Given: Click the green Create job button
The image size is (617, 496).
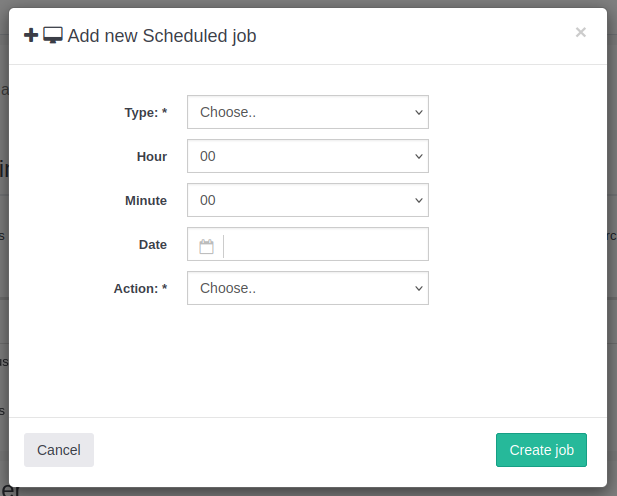Looking at the screenshot, I should (x=541, y=450).
